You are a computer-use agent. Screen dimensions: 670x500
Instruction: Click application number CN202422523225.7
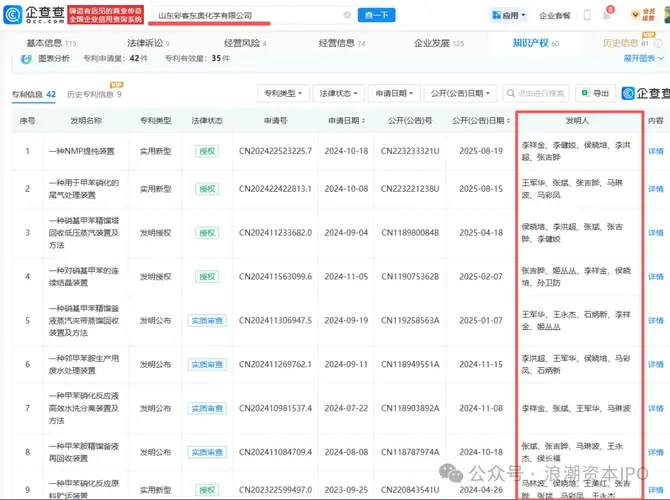pyautogui.click(x=276, y=151)
